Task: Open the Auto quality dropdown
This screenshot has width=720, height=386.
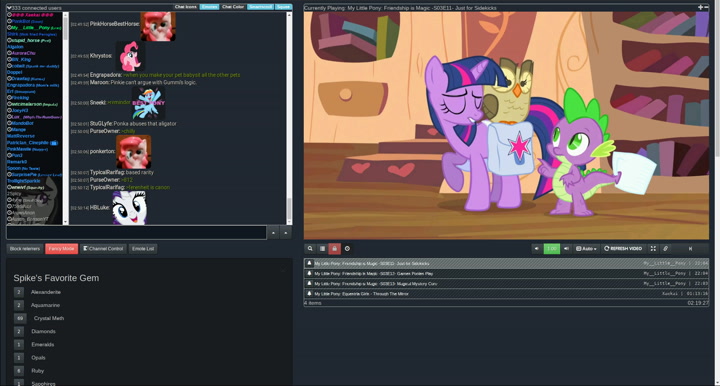Action: pyautogui.click(x=586, y=248)
